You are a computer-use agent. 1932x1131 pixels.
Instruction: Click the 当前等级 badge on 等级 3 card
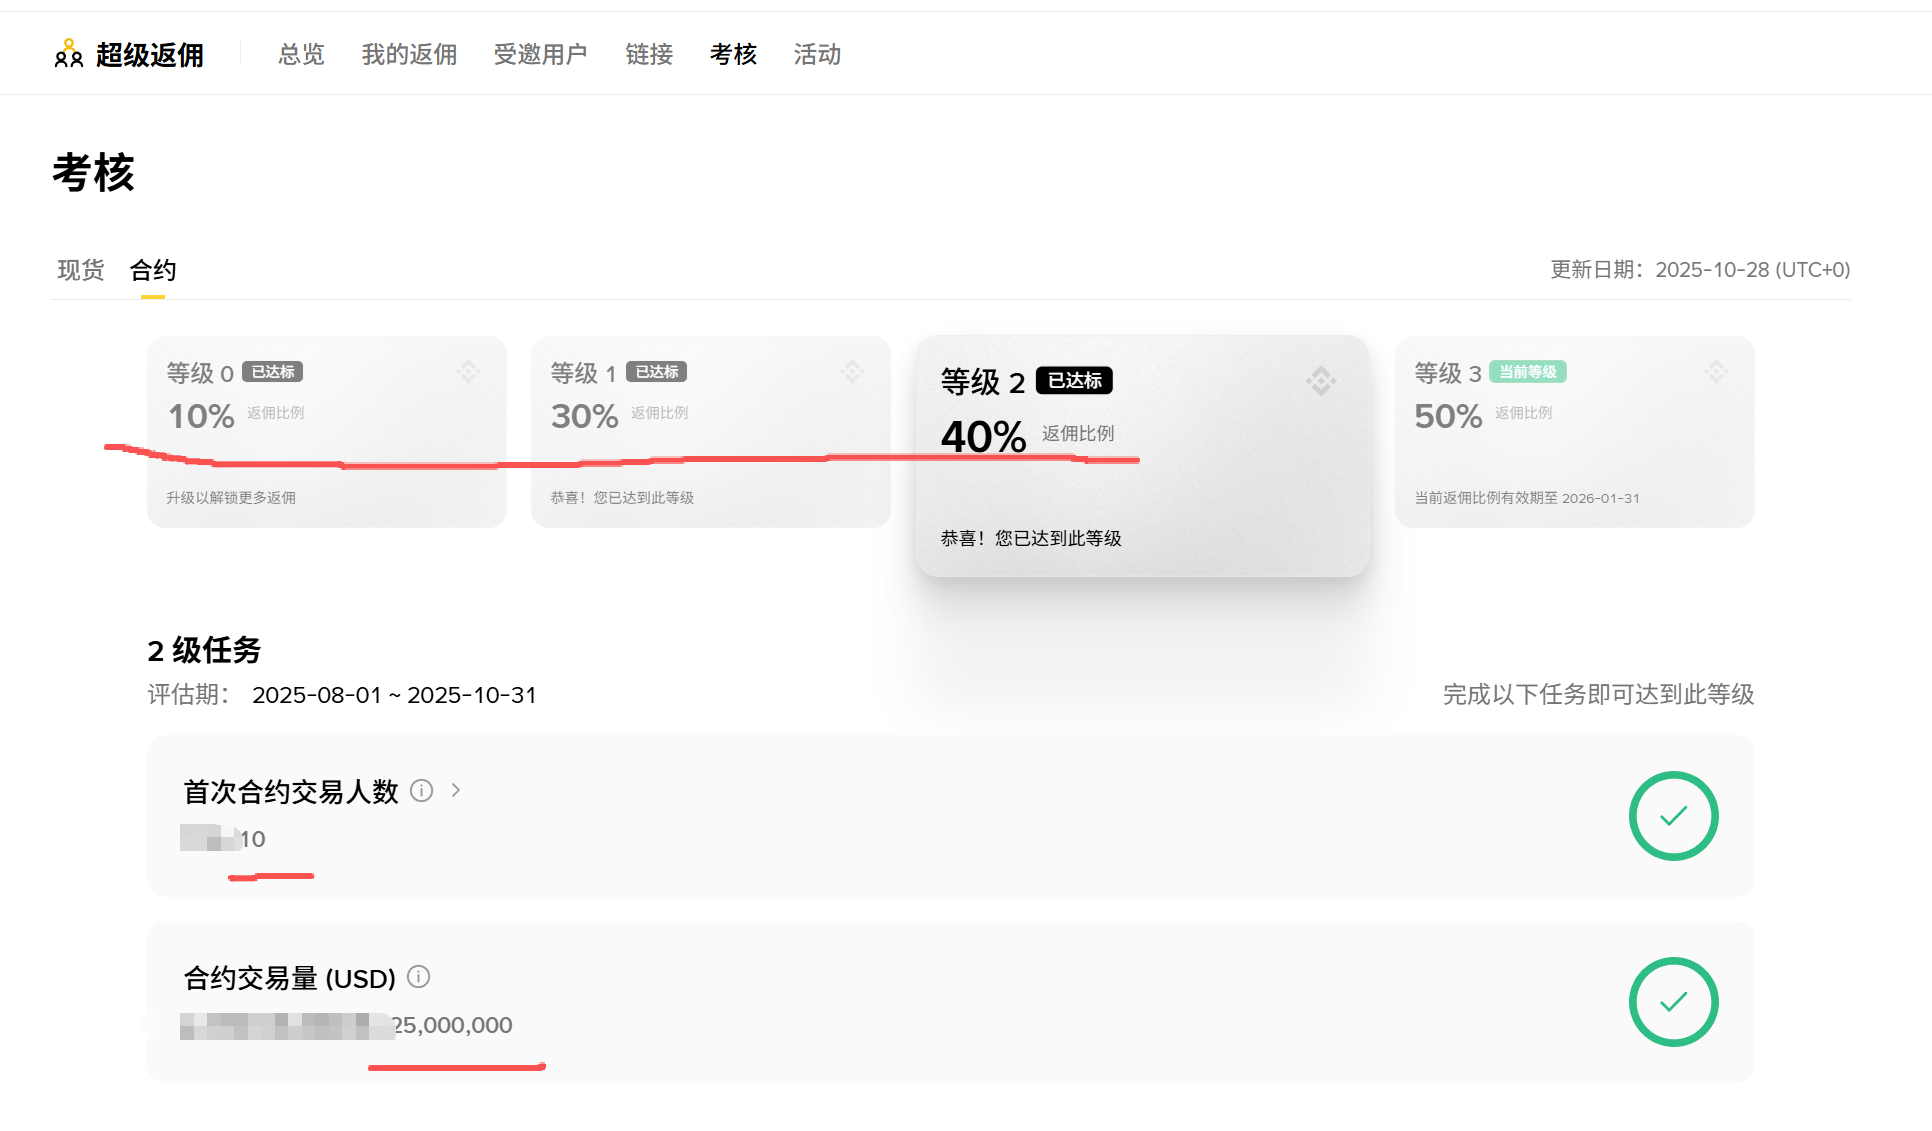(1527, 371)
